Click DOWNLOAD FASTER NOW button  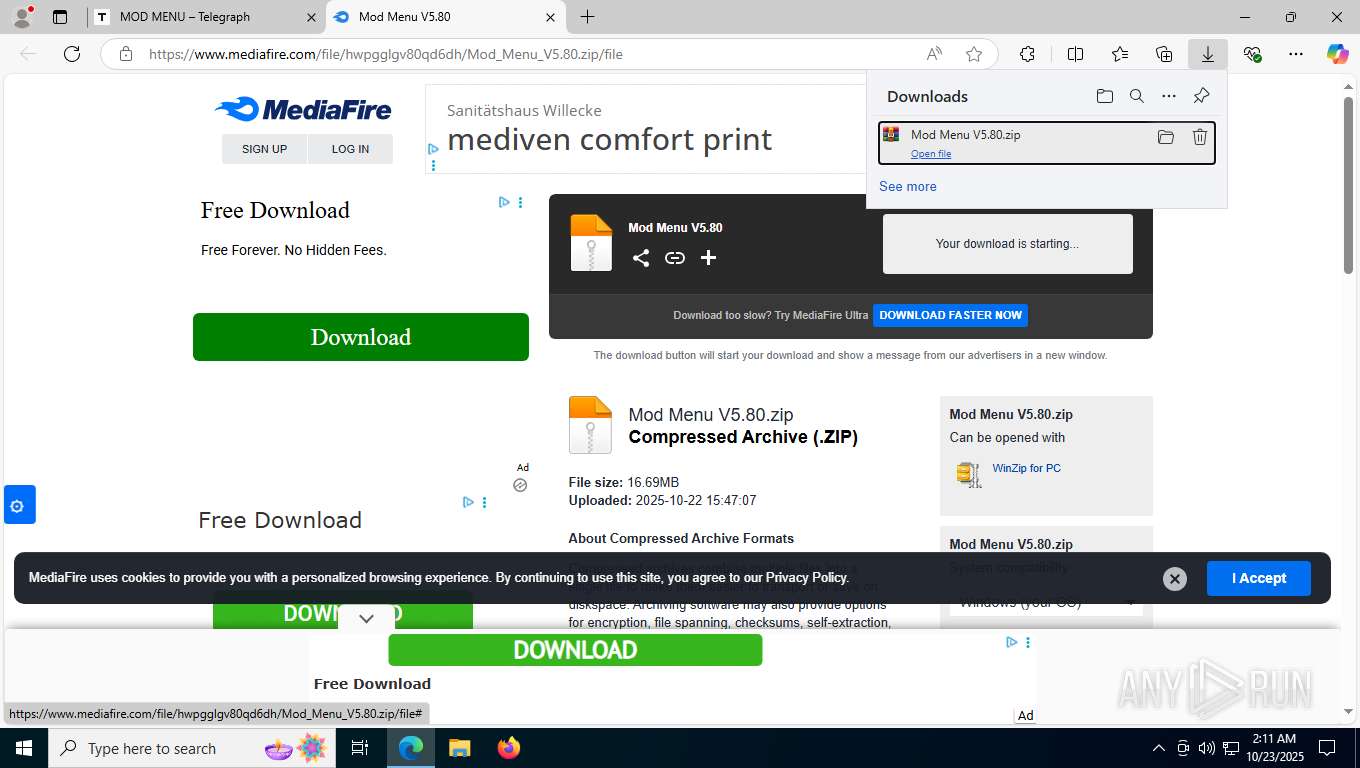point(950,315)
